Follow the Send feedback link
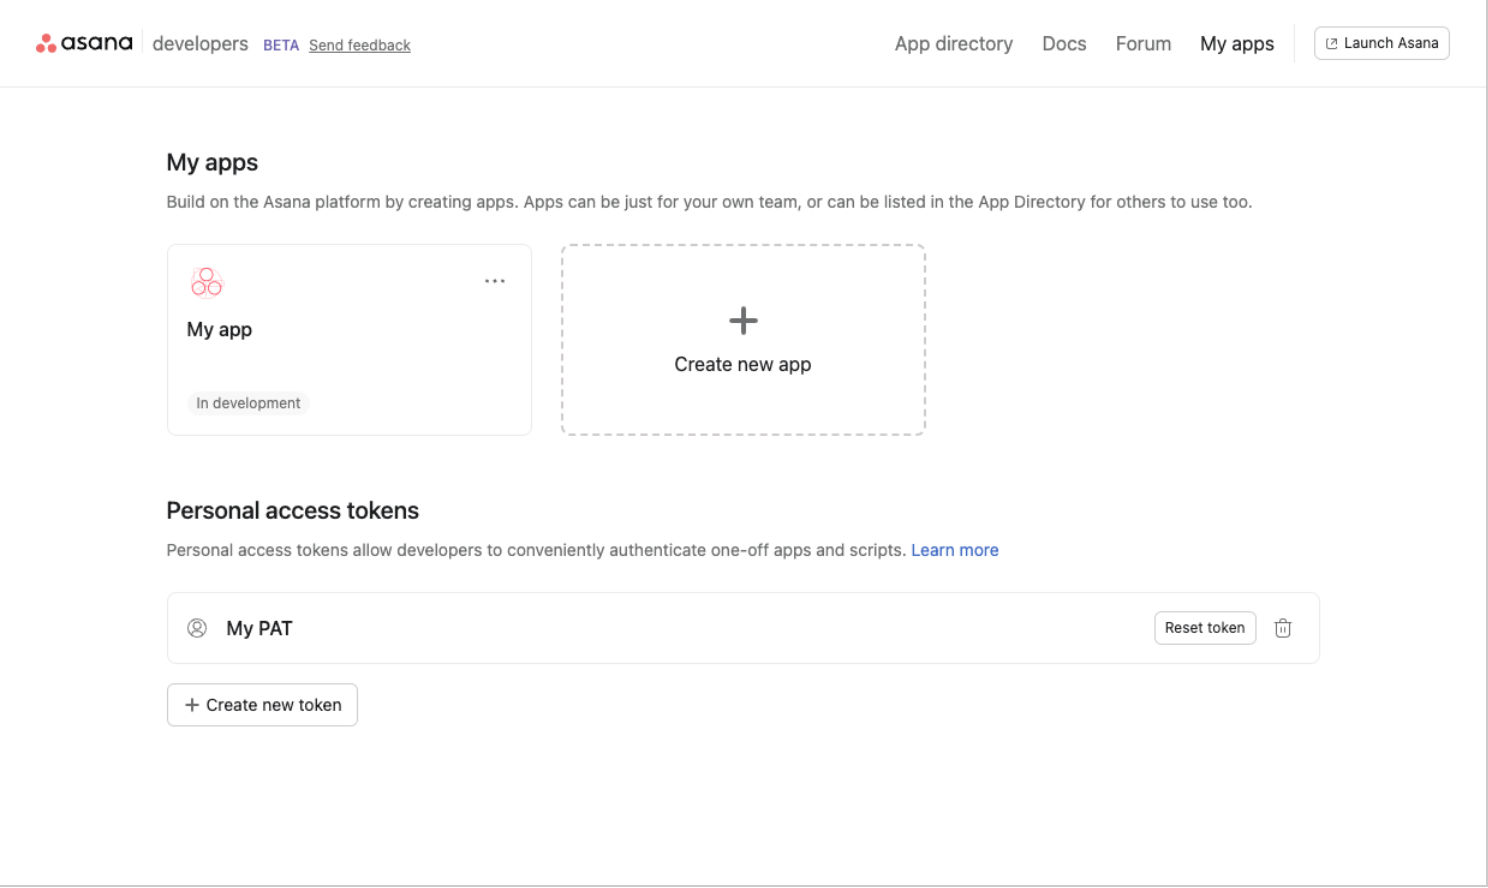This screenshot has width=1488, height=888. (x=360, y=45)
